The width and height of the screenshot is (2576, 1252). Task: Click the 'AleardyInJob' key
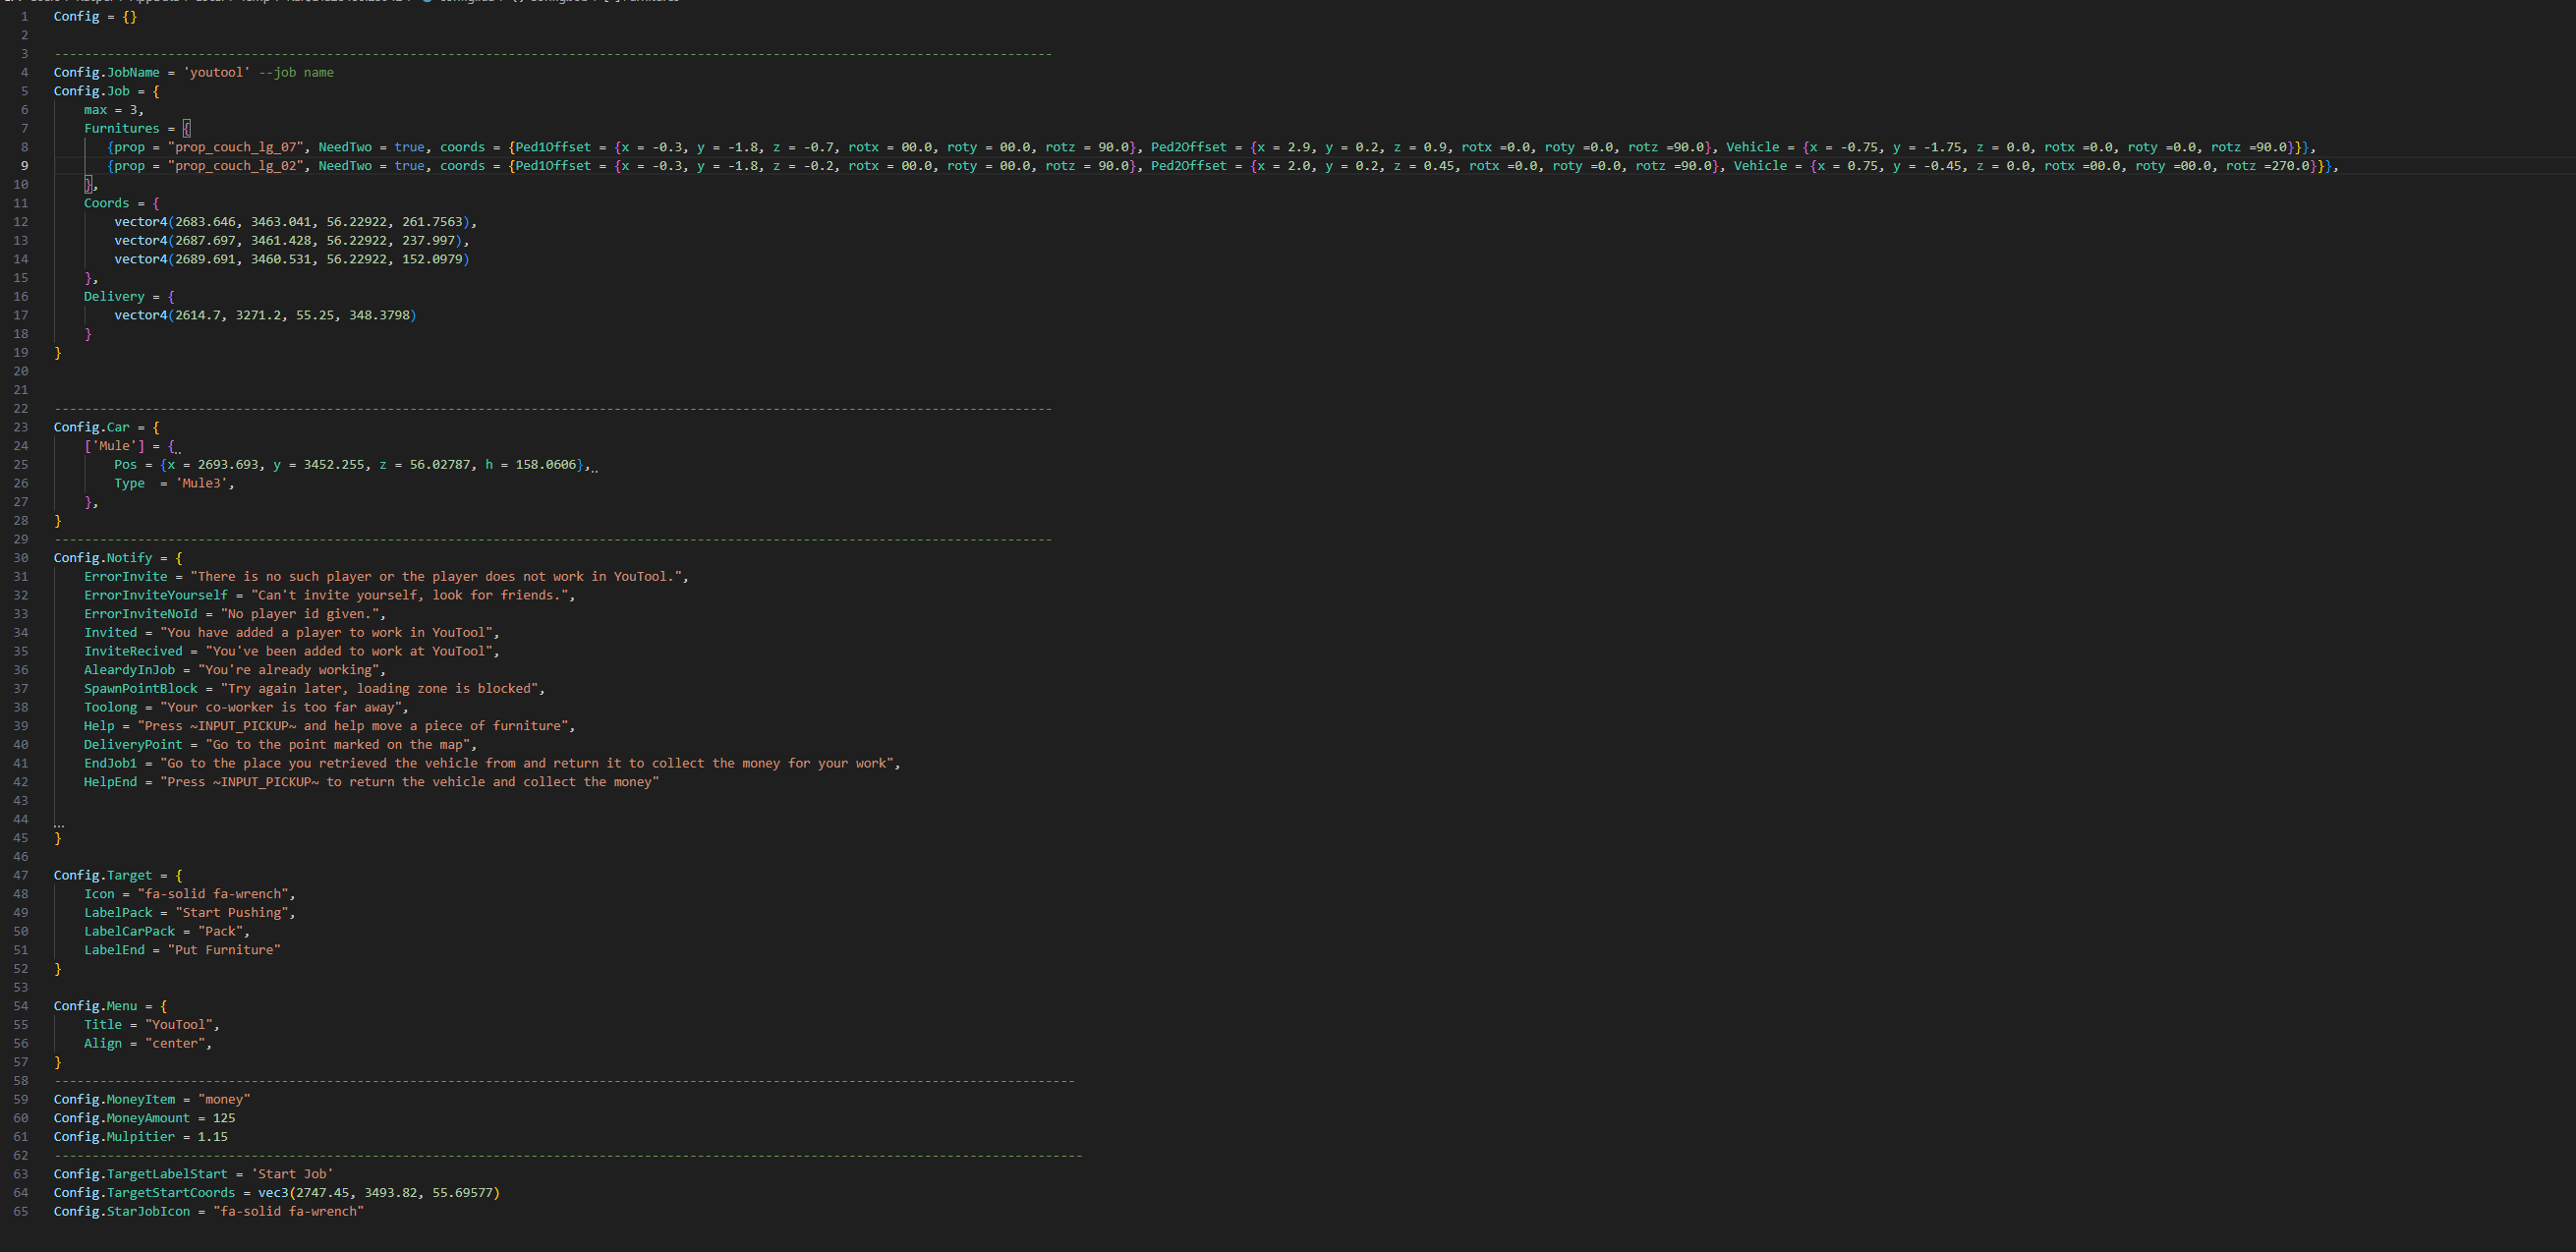pyautogui.click(x=129, y=670)
